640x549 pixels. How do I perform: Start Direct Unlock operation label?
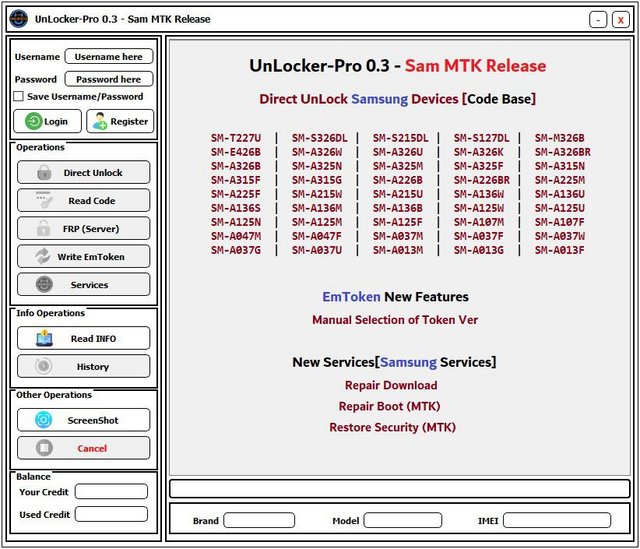click(x=93, y=173)
